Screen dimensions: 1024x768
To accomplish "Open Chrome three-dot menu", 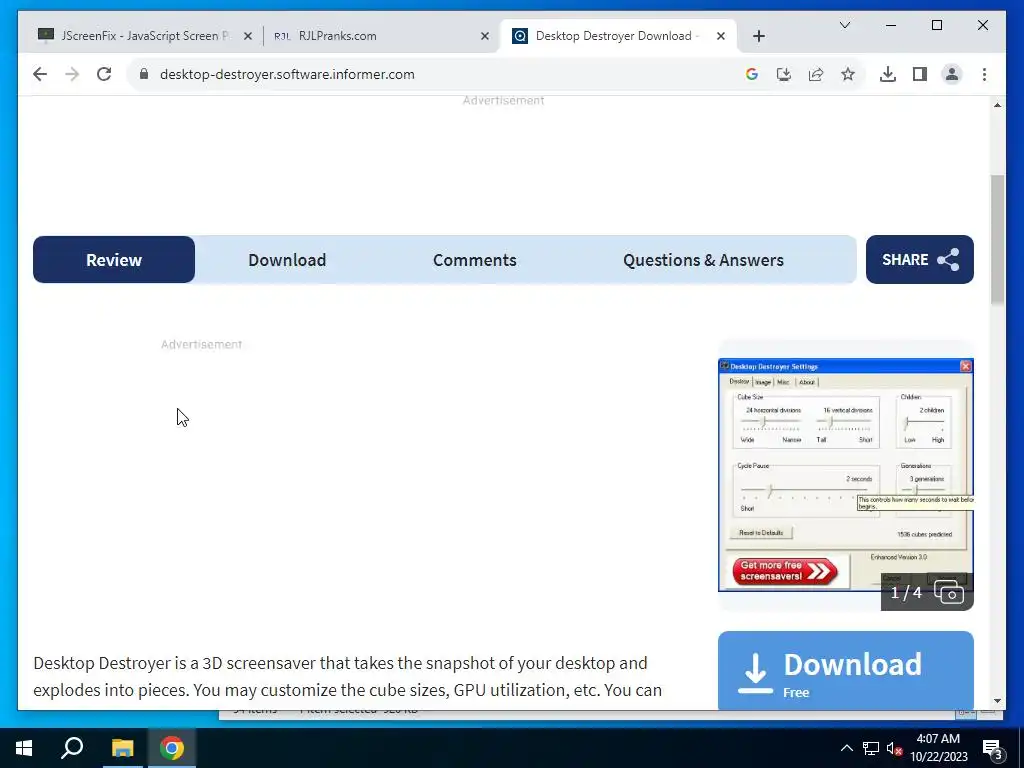I will [x=984, y=74].
